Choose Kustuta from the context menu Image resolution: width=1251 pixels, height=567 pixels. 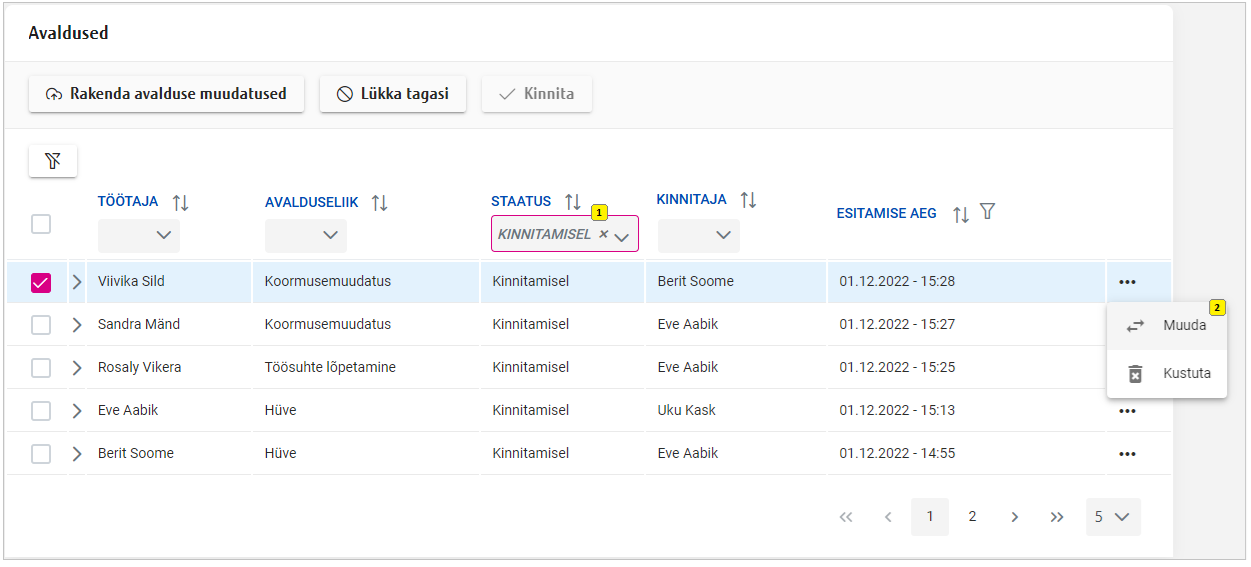pyautogui.click(x=1167, y=374)
